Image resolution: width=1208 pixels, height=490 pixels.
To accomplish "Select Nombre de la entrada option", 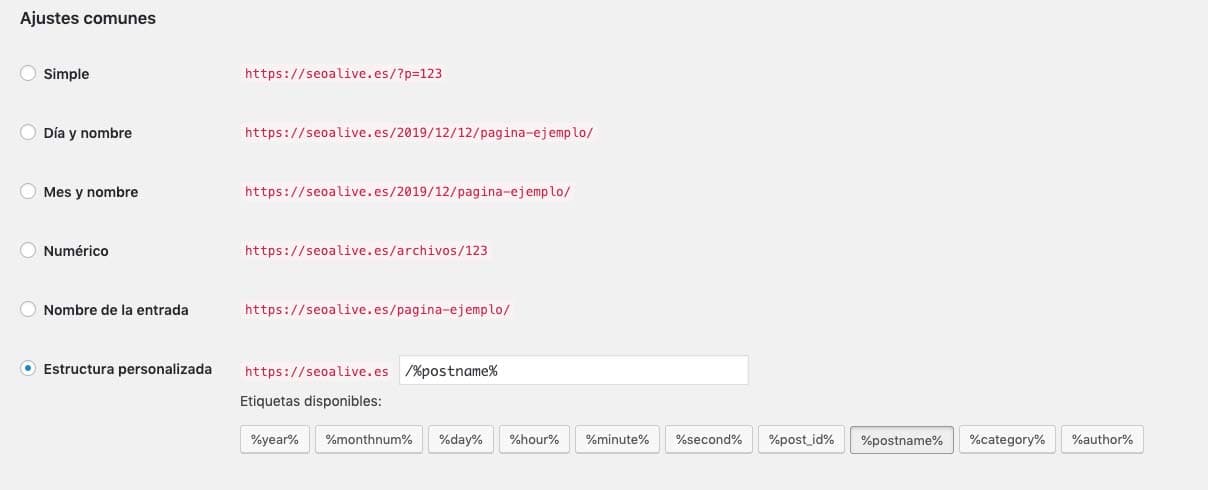I will tap(28, 309).
